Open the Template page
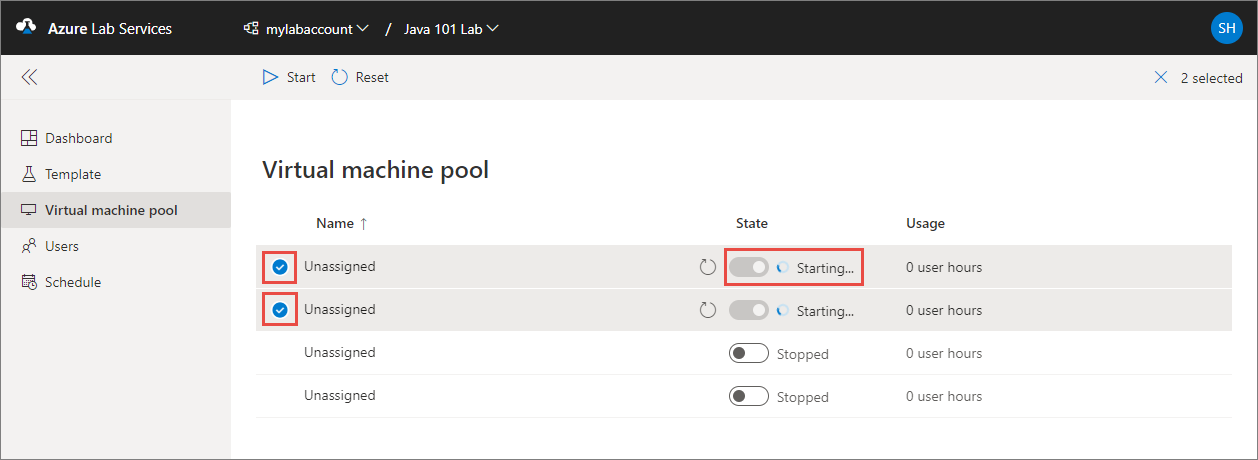This screenshot has width=1258, height=460. point(115,174)
